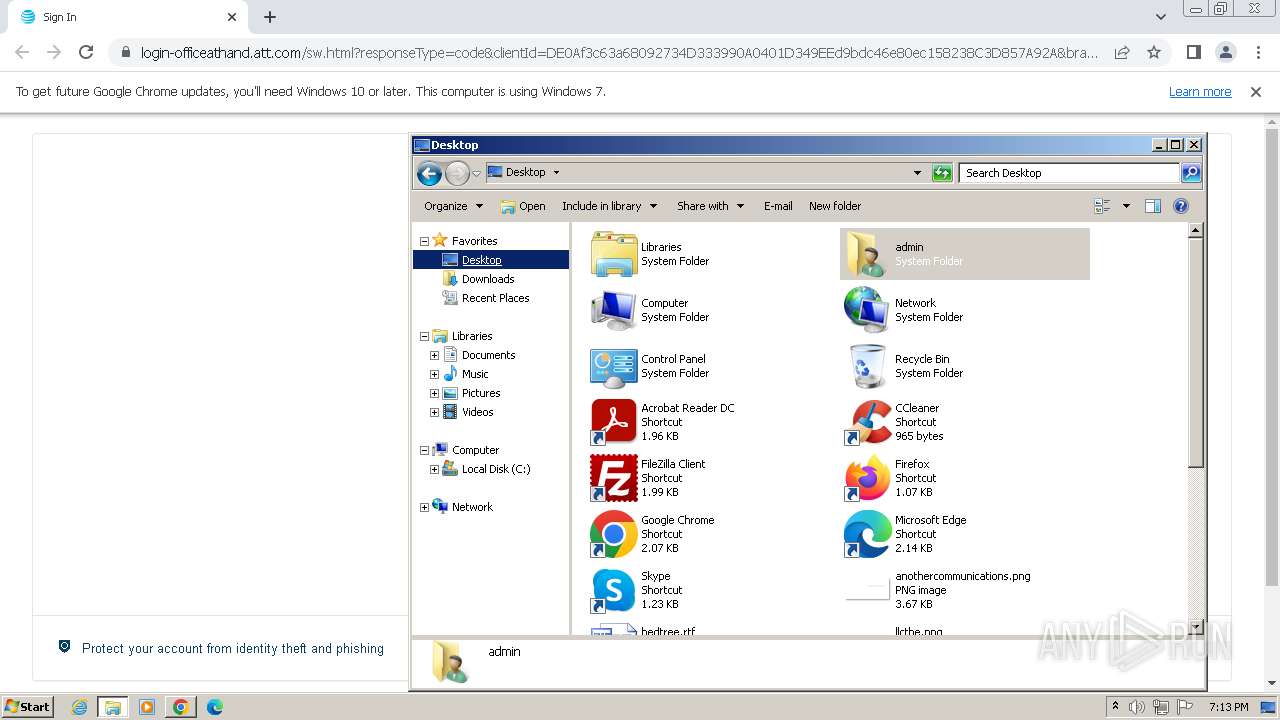Click the Chrome address bar URL
This screenshot has height=720, width=1280.
pyautogui.click(x=619, y=53)
